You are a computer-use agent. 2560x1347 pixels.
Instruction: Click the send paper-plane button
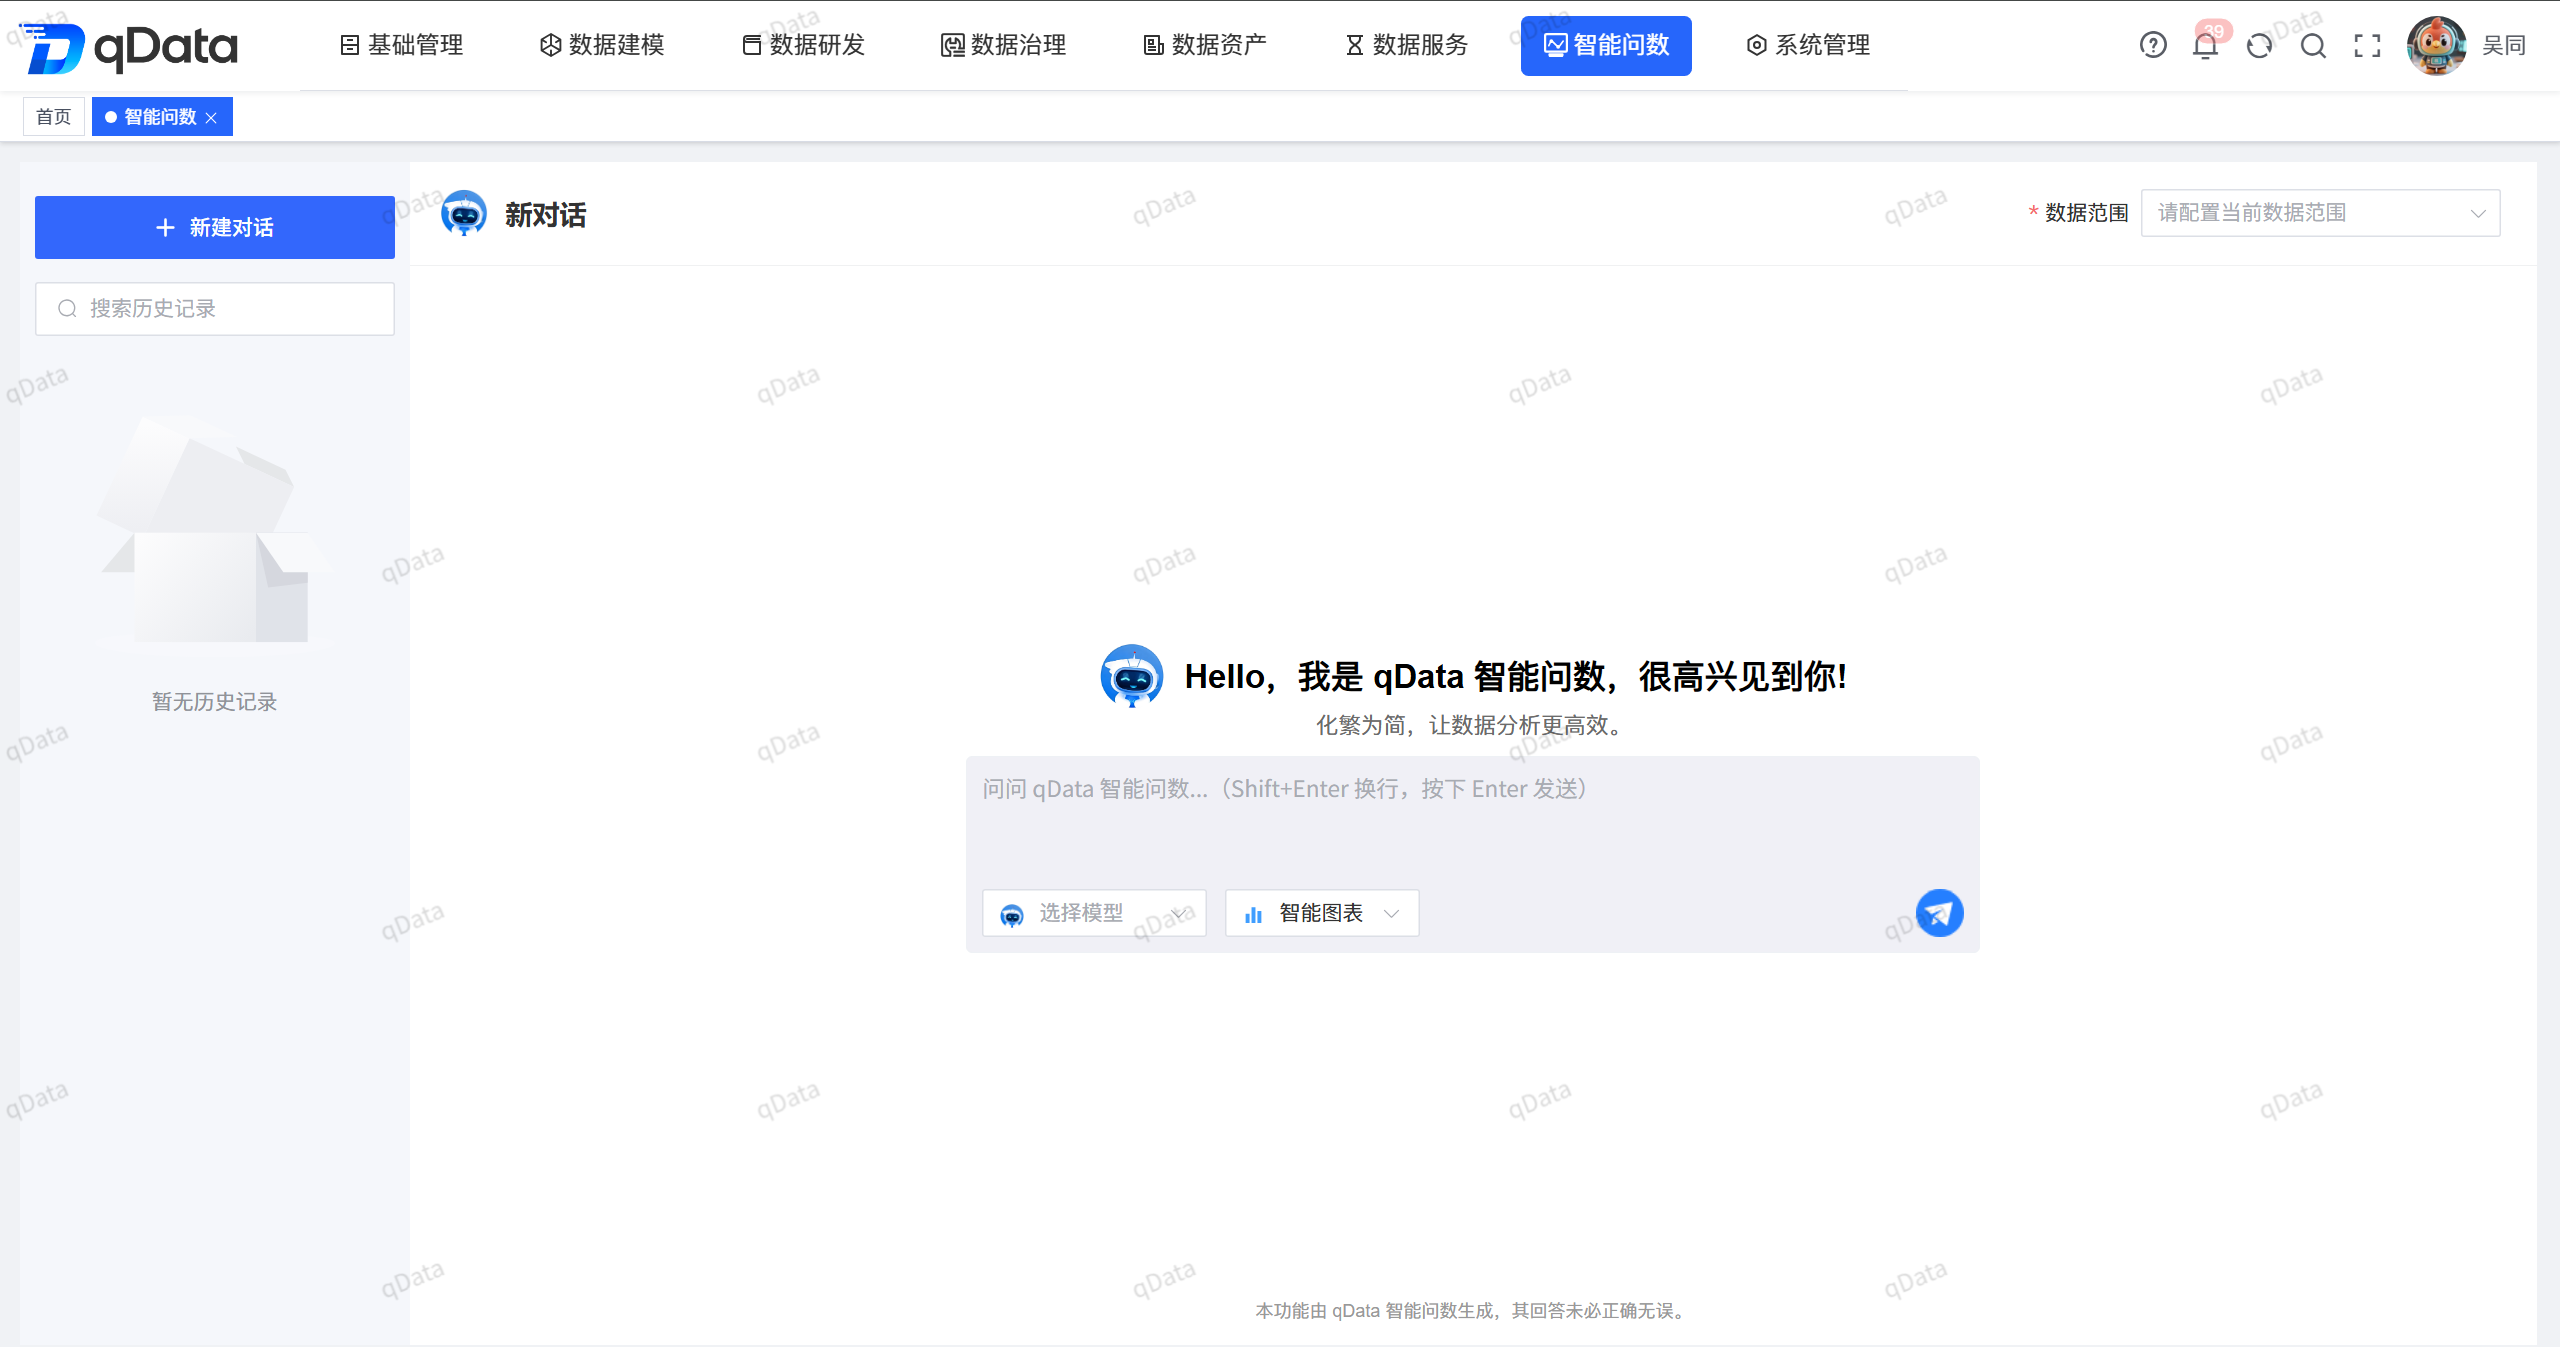(1940, 913)
